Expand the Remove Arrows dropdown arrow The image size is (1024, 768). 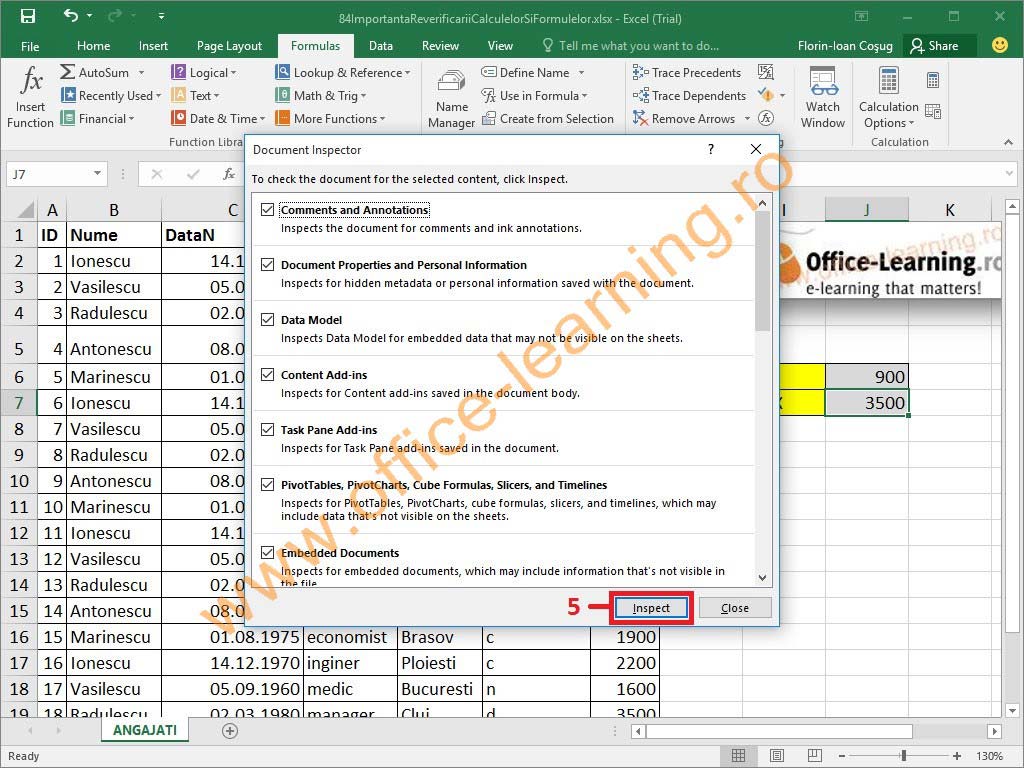747,119
